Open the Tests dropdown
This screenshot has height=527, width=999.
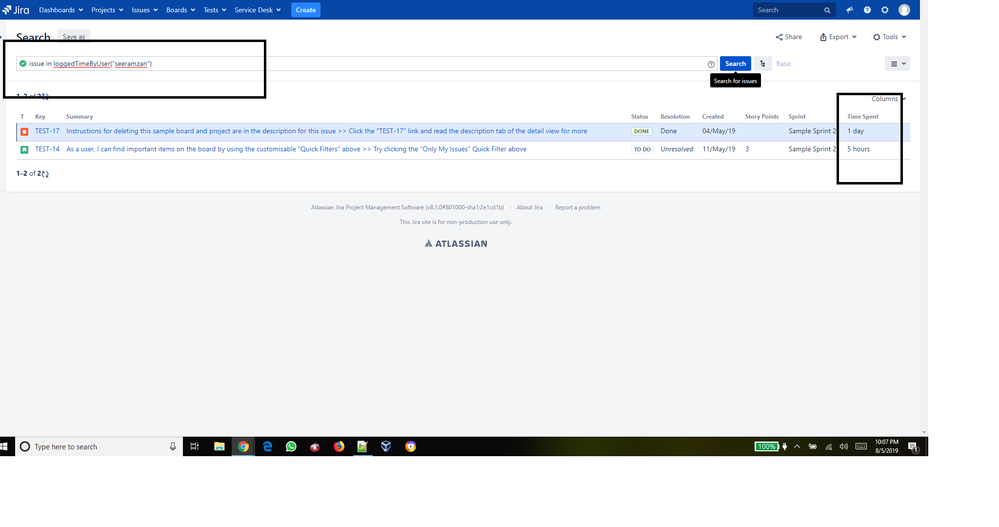pos(215,10)
